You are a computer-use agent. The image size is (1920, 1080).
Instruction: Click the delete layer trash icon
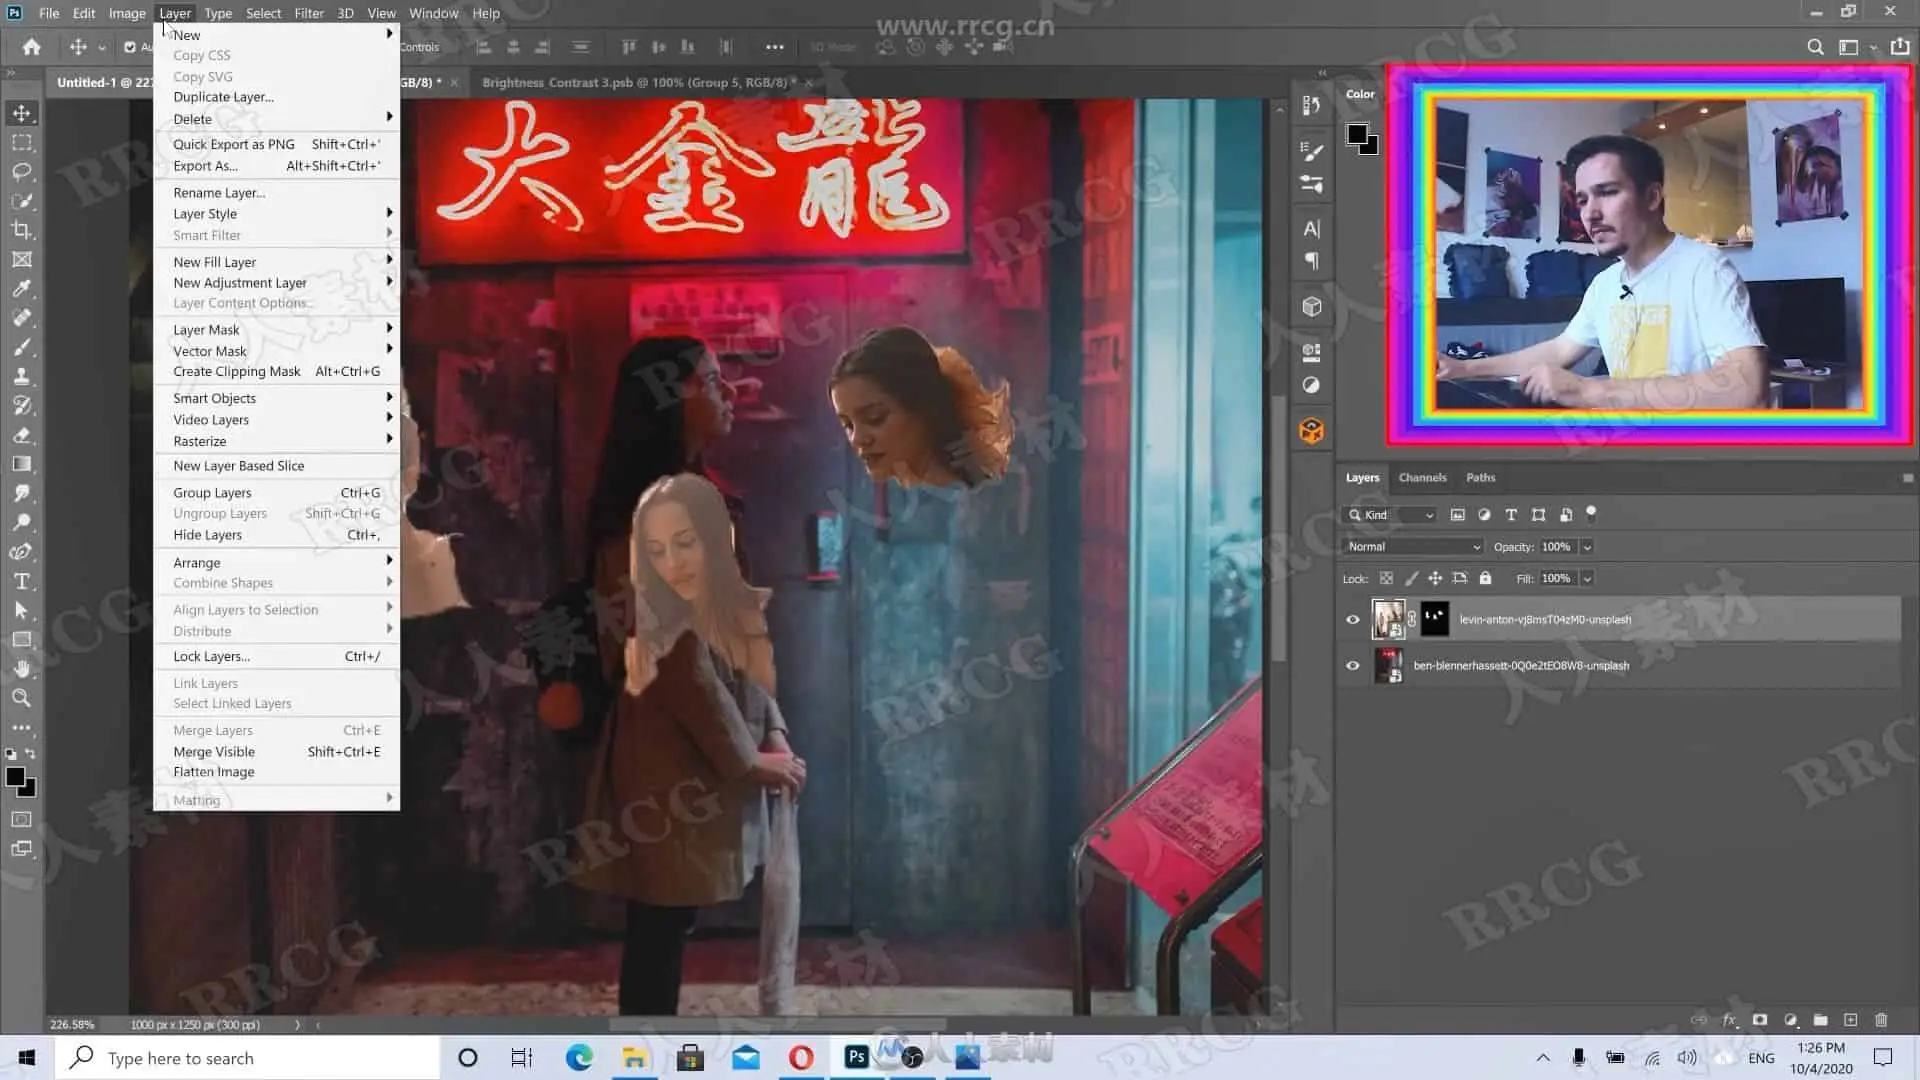click(x=1881, y=1020)
